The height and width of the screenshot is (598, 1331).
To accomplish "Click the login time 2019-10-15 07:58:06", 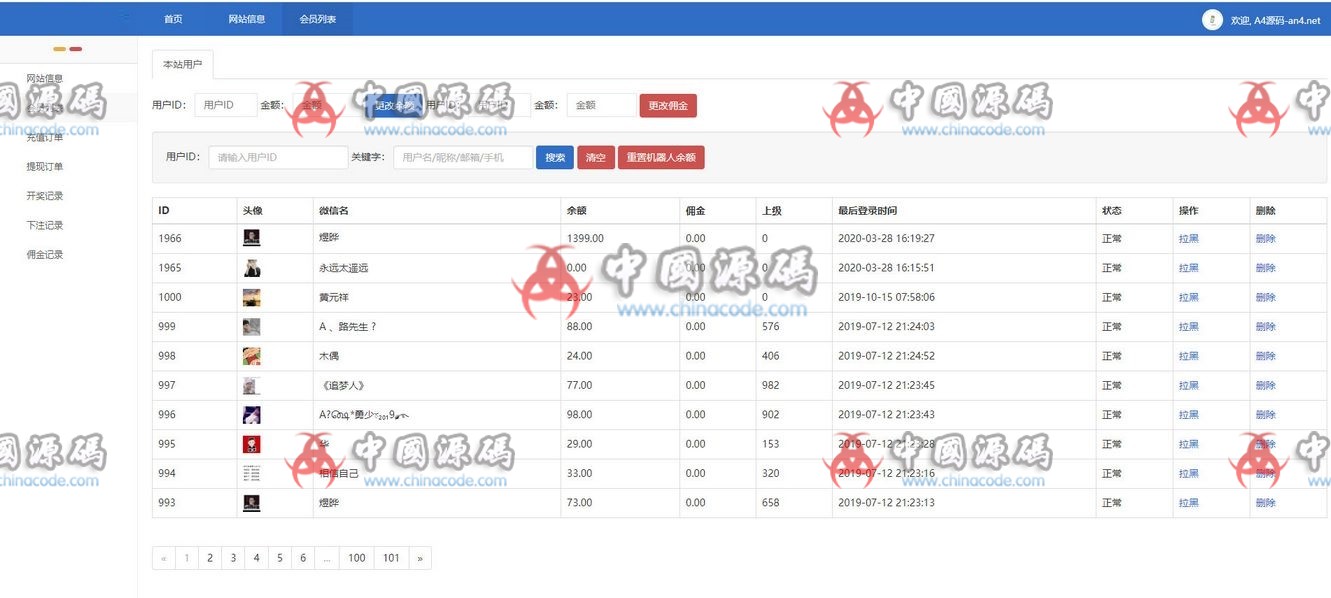I will 886,297.
